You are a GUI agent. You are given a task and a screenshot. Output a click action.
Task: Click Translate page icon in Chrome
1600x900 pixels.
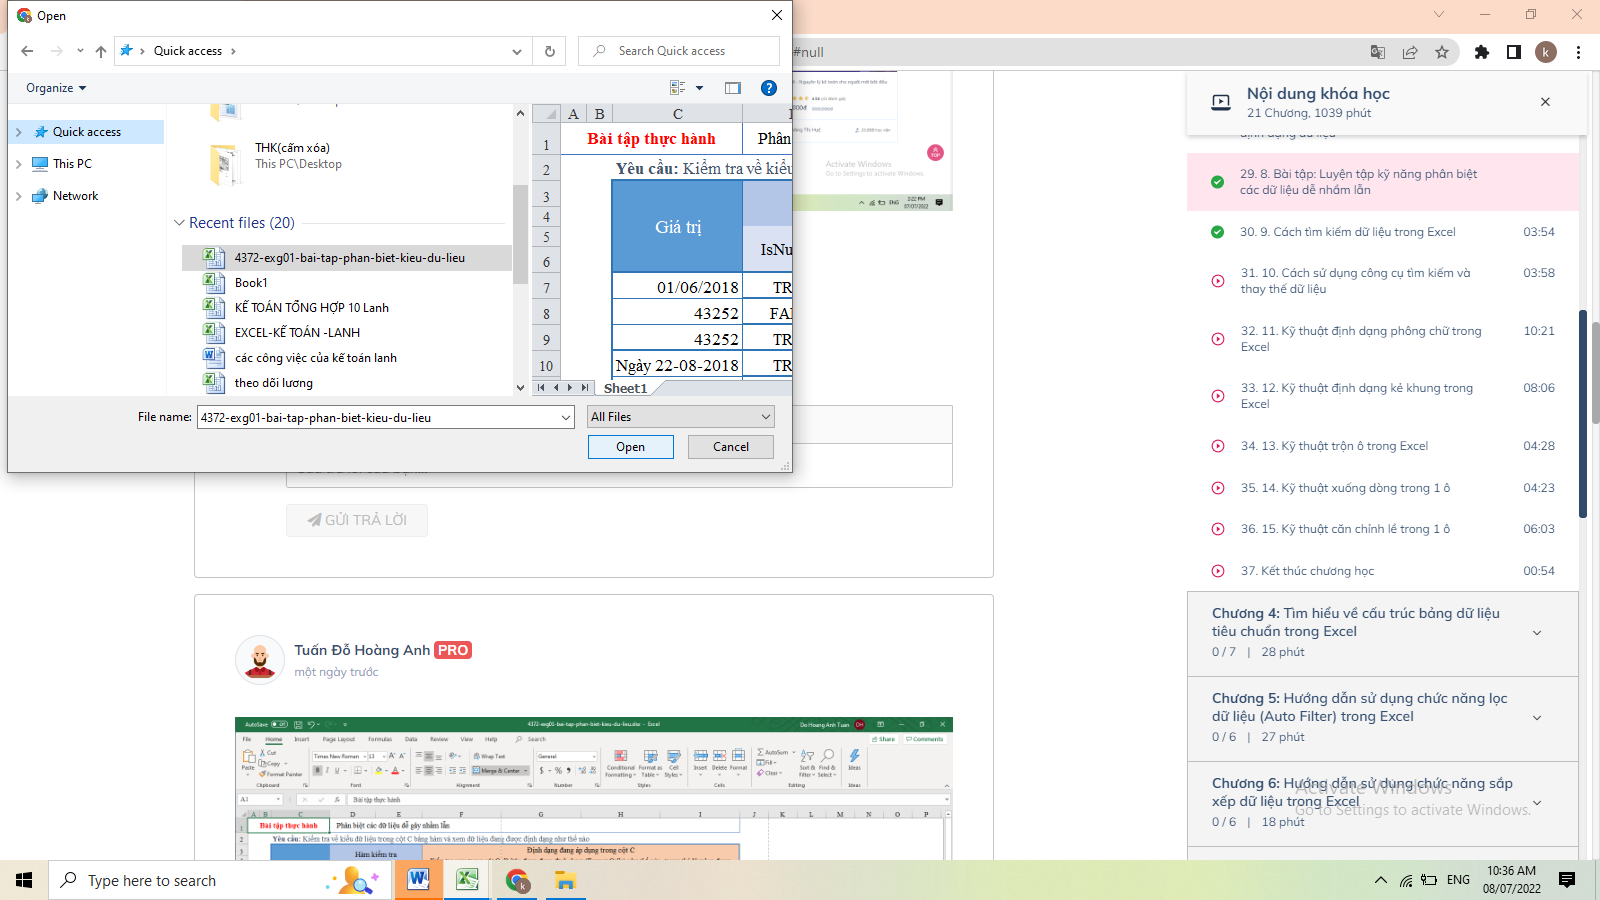point(1378,52)
